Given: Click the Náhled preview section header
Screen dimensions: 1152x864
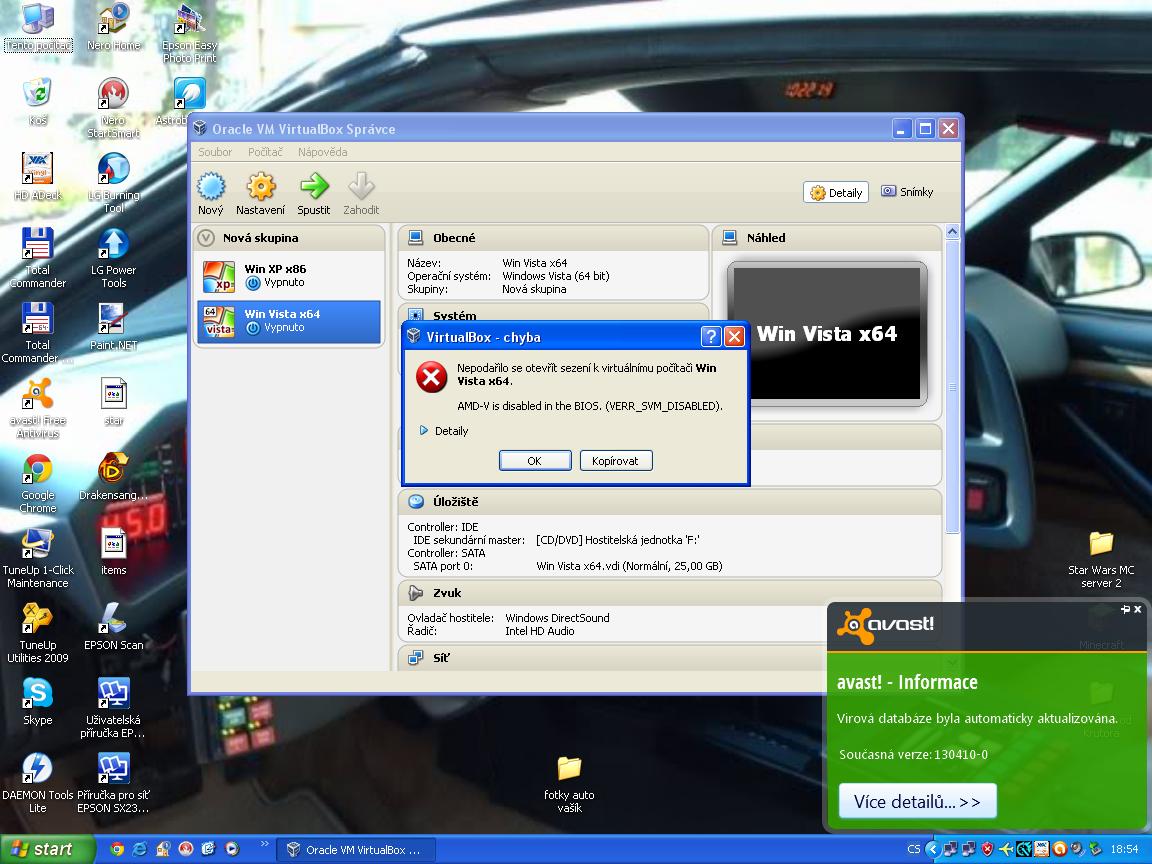Looking at the screenshot, I should [x=827, y=238].
